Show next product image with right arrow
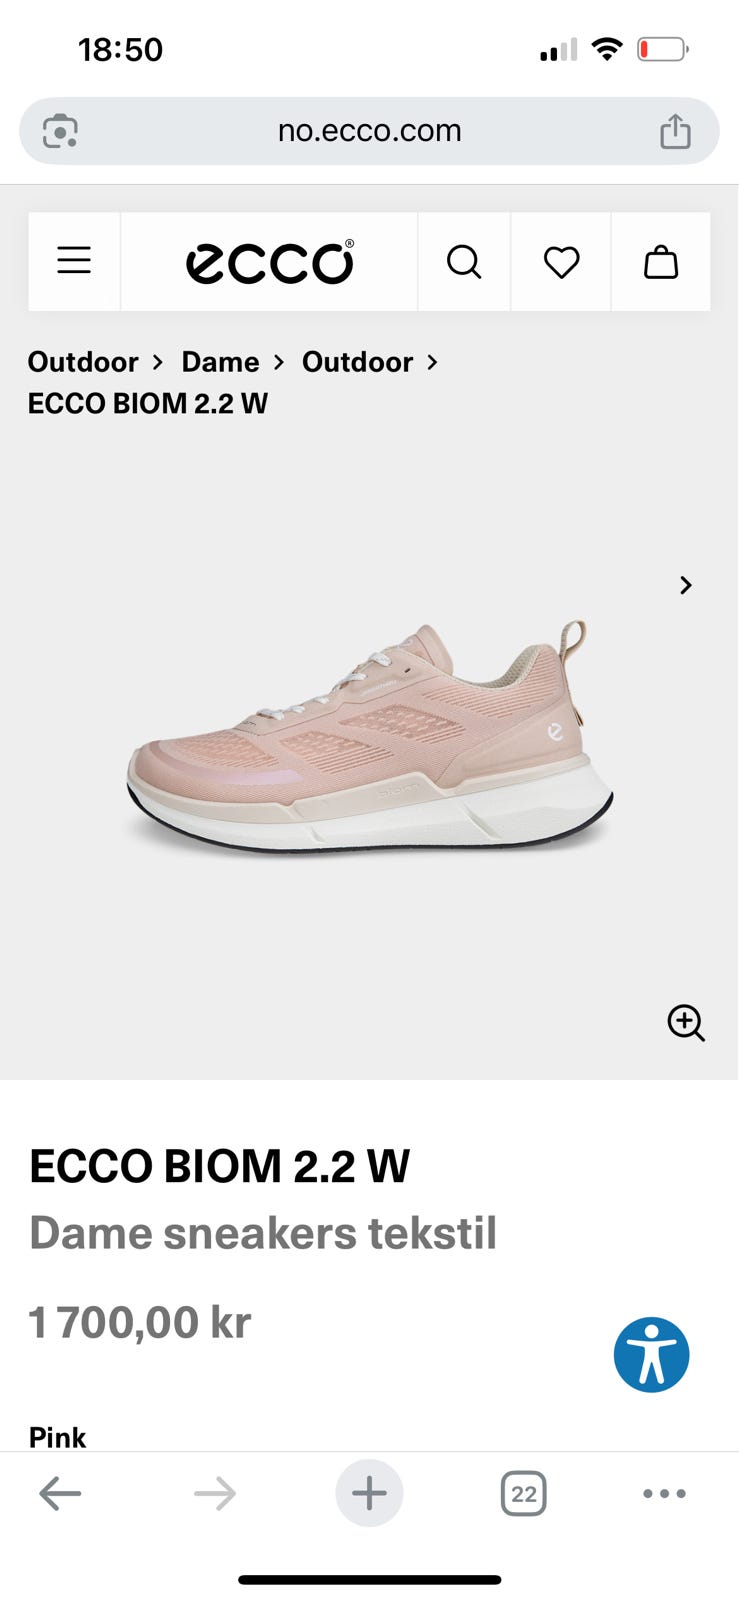The image size is (739, 1600). coord(686,585)
